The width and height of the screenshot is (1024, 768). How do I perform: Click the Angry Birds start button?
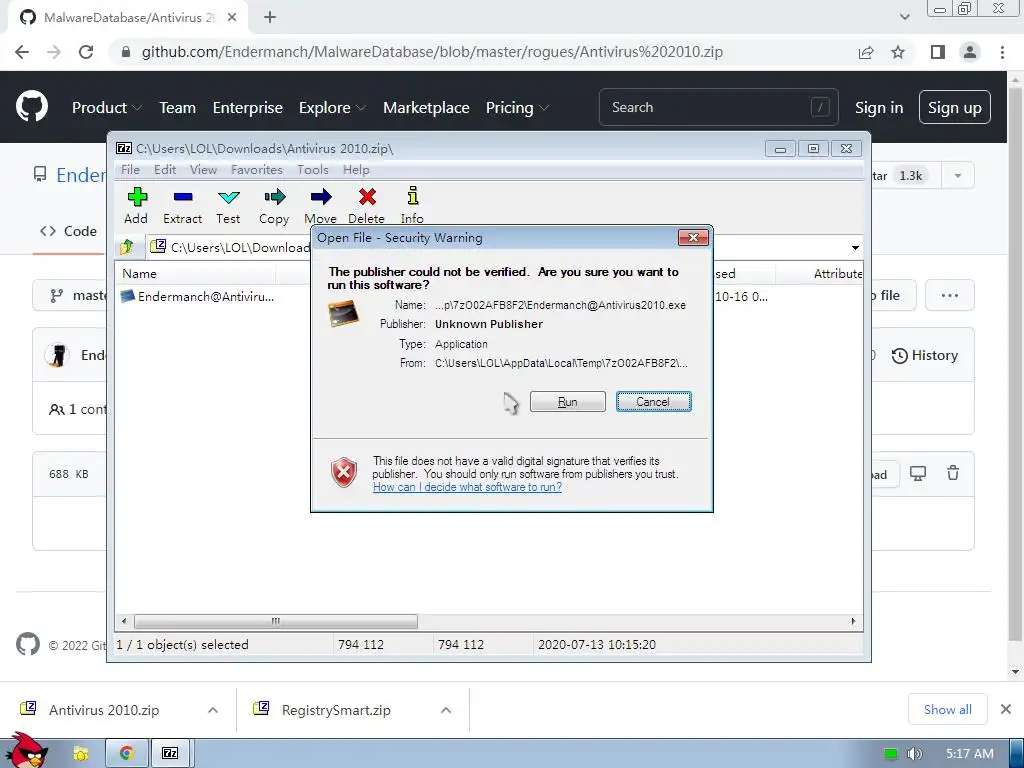pos(26,751)
